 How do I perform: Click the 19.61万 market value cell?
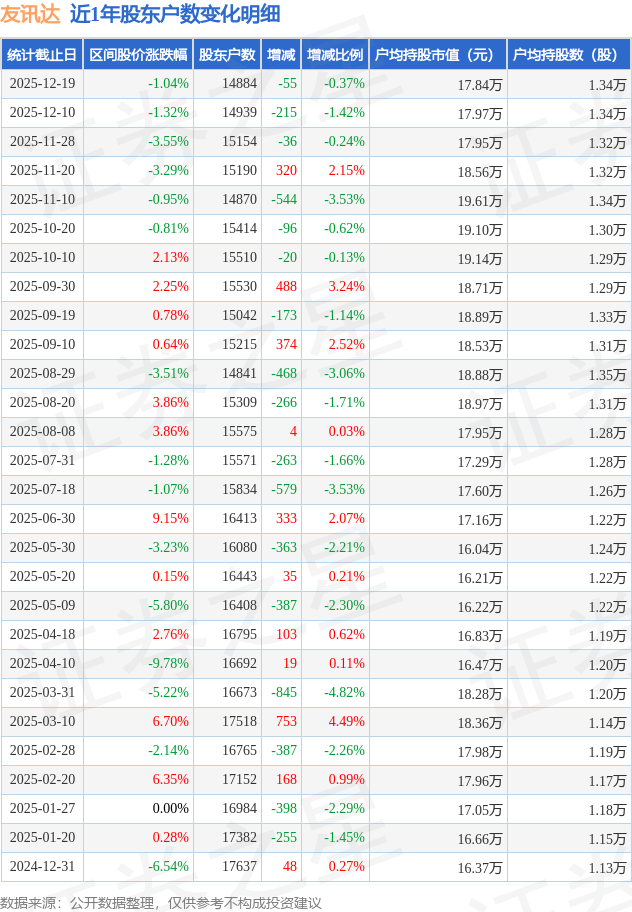480,200
